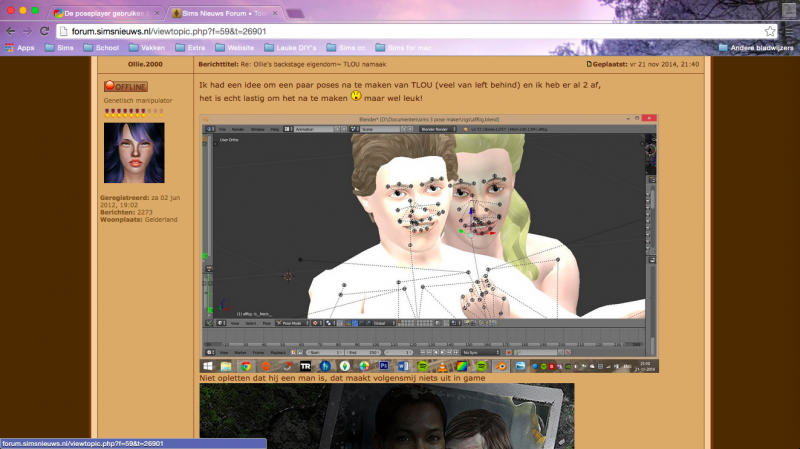Screen dimensions: 800x449
Task: Click the Word icon in embedded taskbar
Action: 403,366
